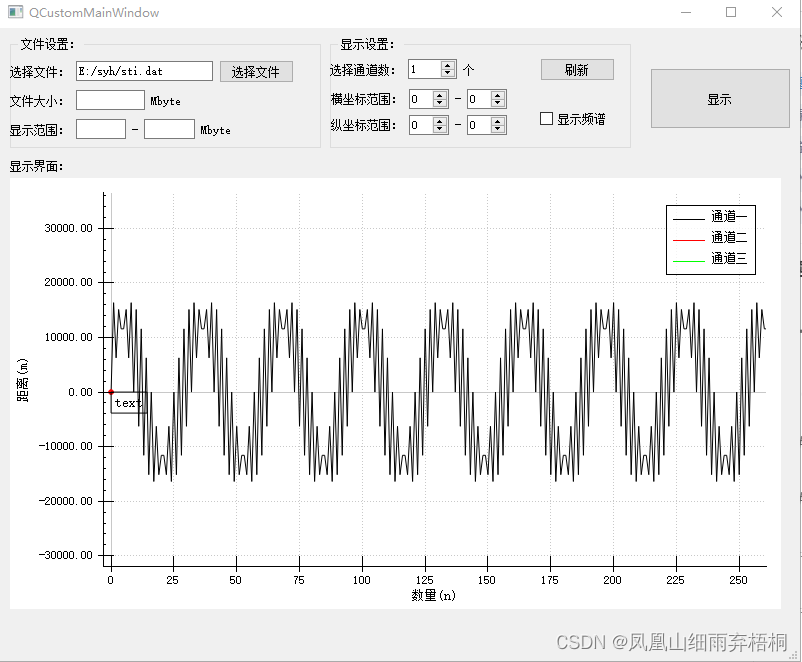The height and width of the screenshot is (662, 802).
Task: Click the first 显示范围 input box
Action: (100, 129)
